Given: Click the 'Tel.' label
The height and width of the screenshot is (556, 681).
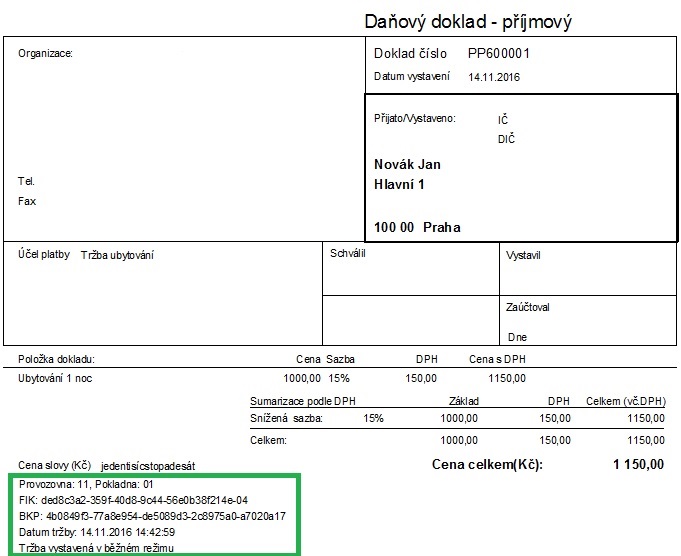Looking at the screenshot, I should tap(26, 181).
